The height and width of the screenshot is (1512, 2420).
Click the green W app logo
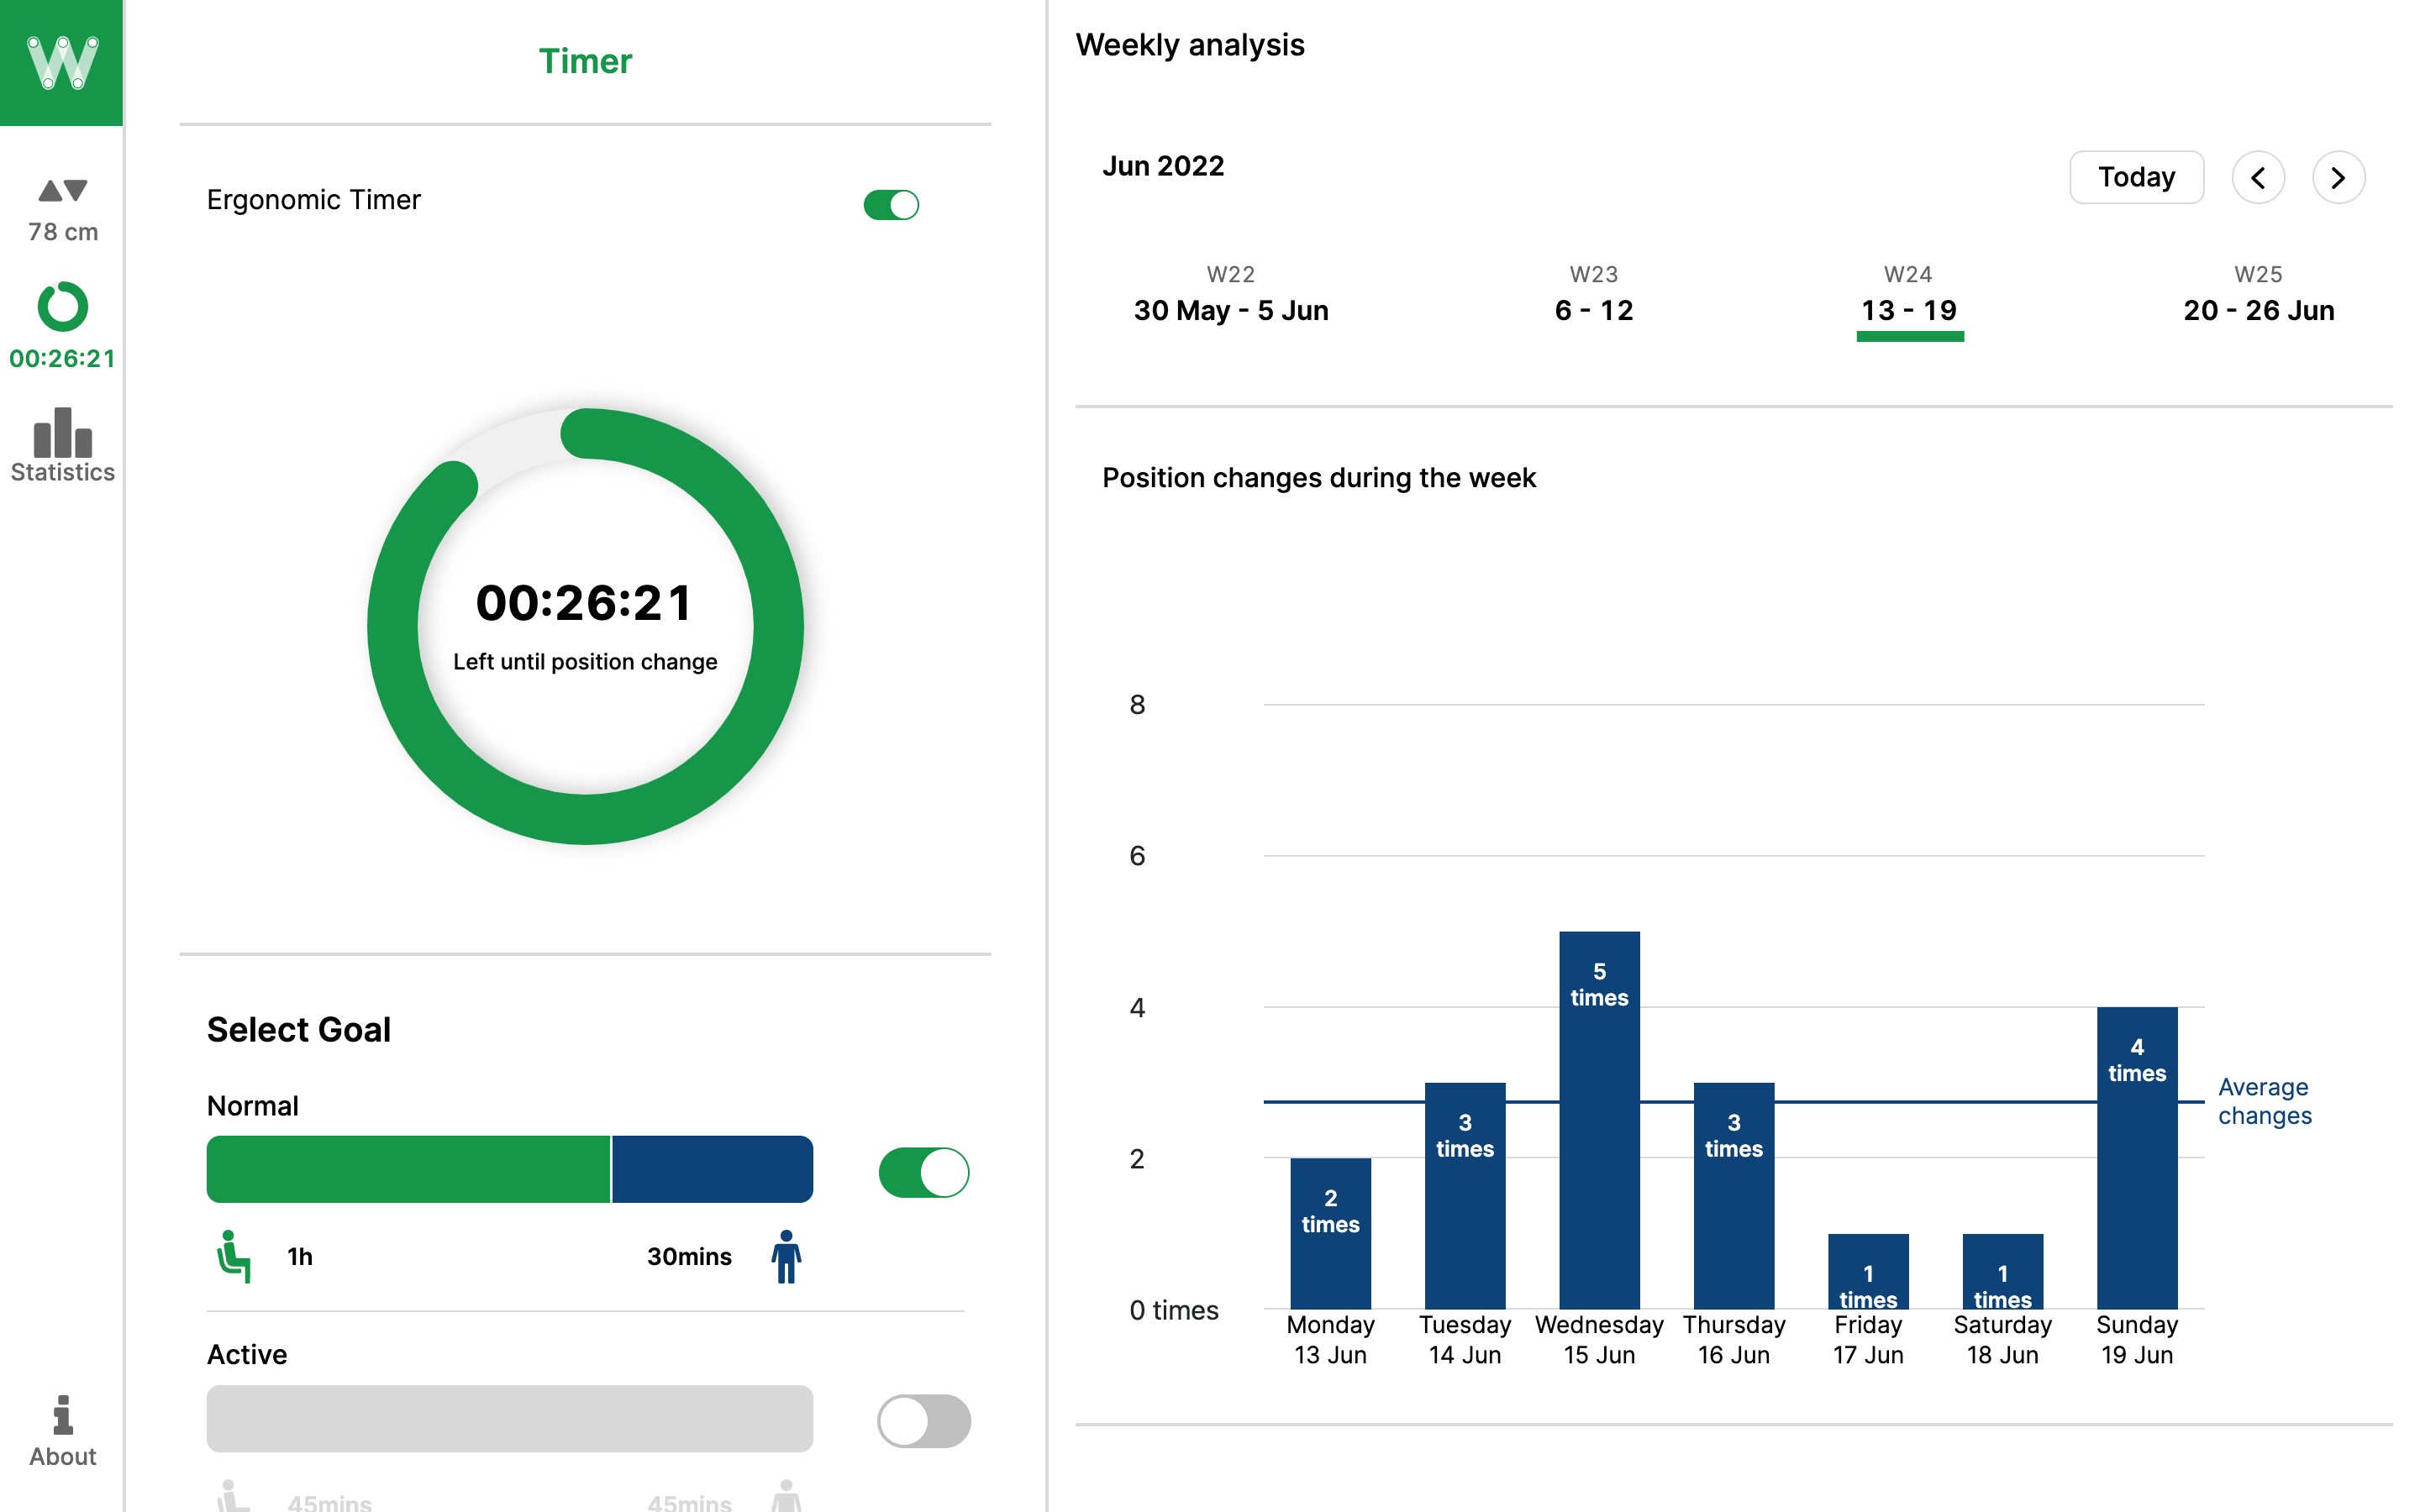pos(61,62)
